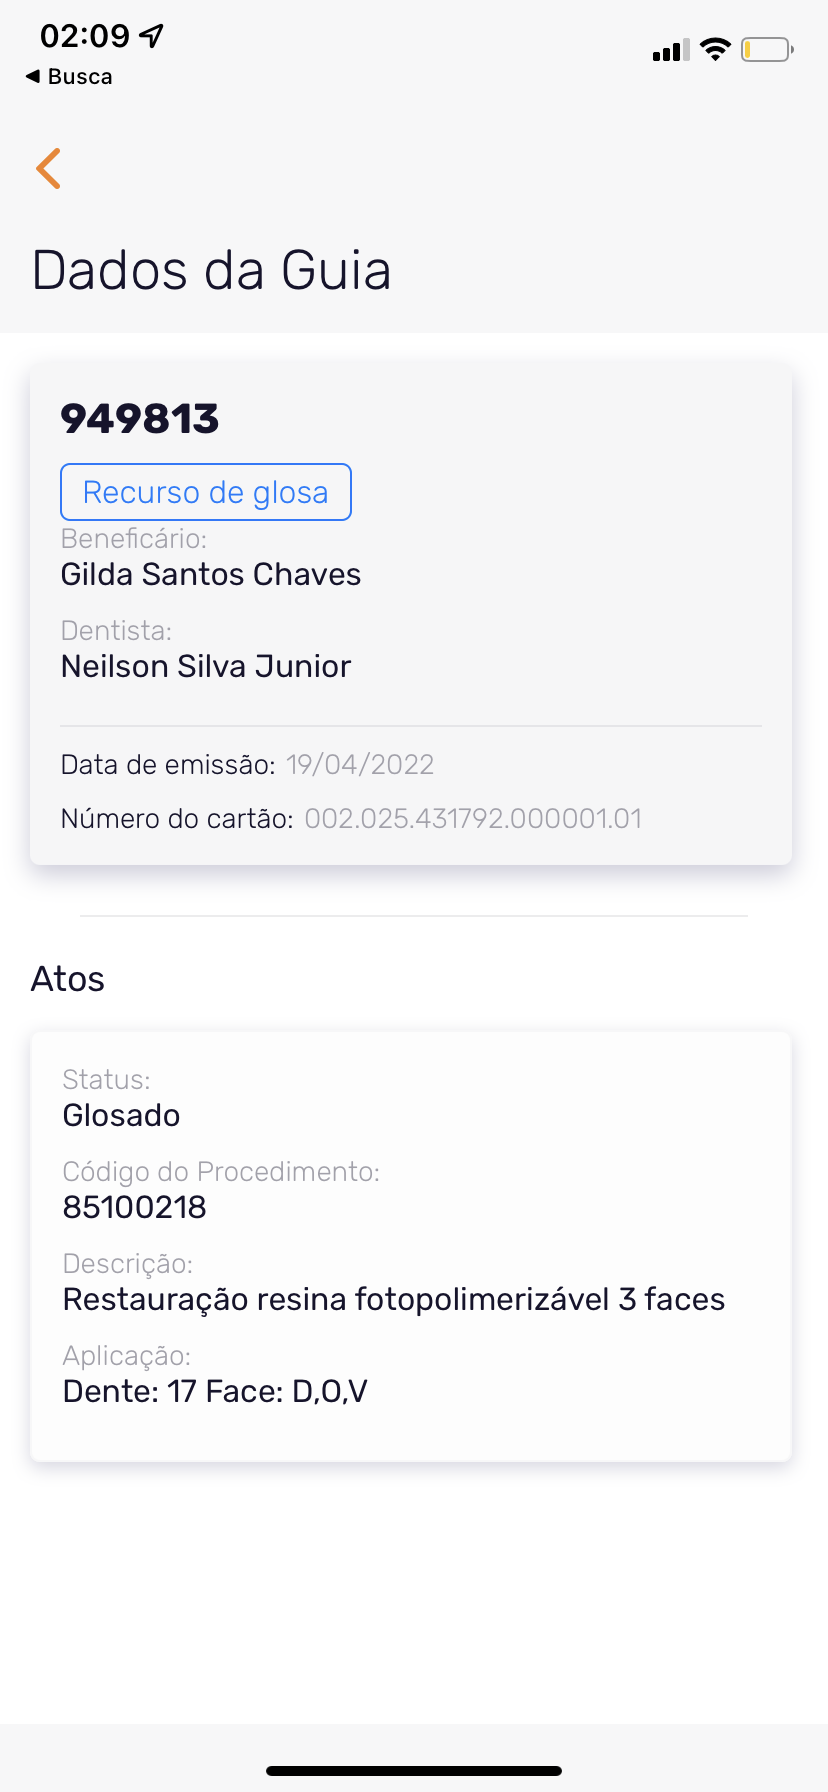This screenshot has height=1792, width=828.
Task: Tap the Dados da Guia page title
Action: point(211,271)
